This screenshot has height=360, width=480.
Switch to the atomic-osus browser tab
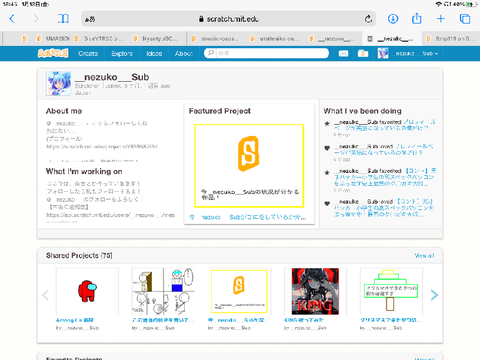216,39
